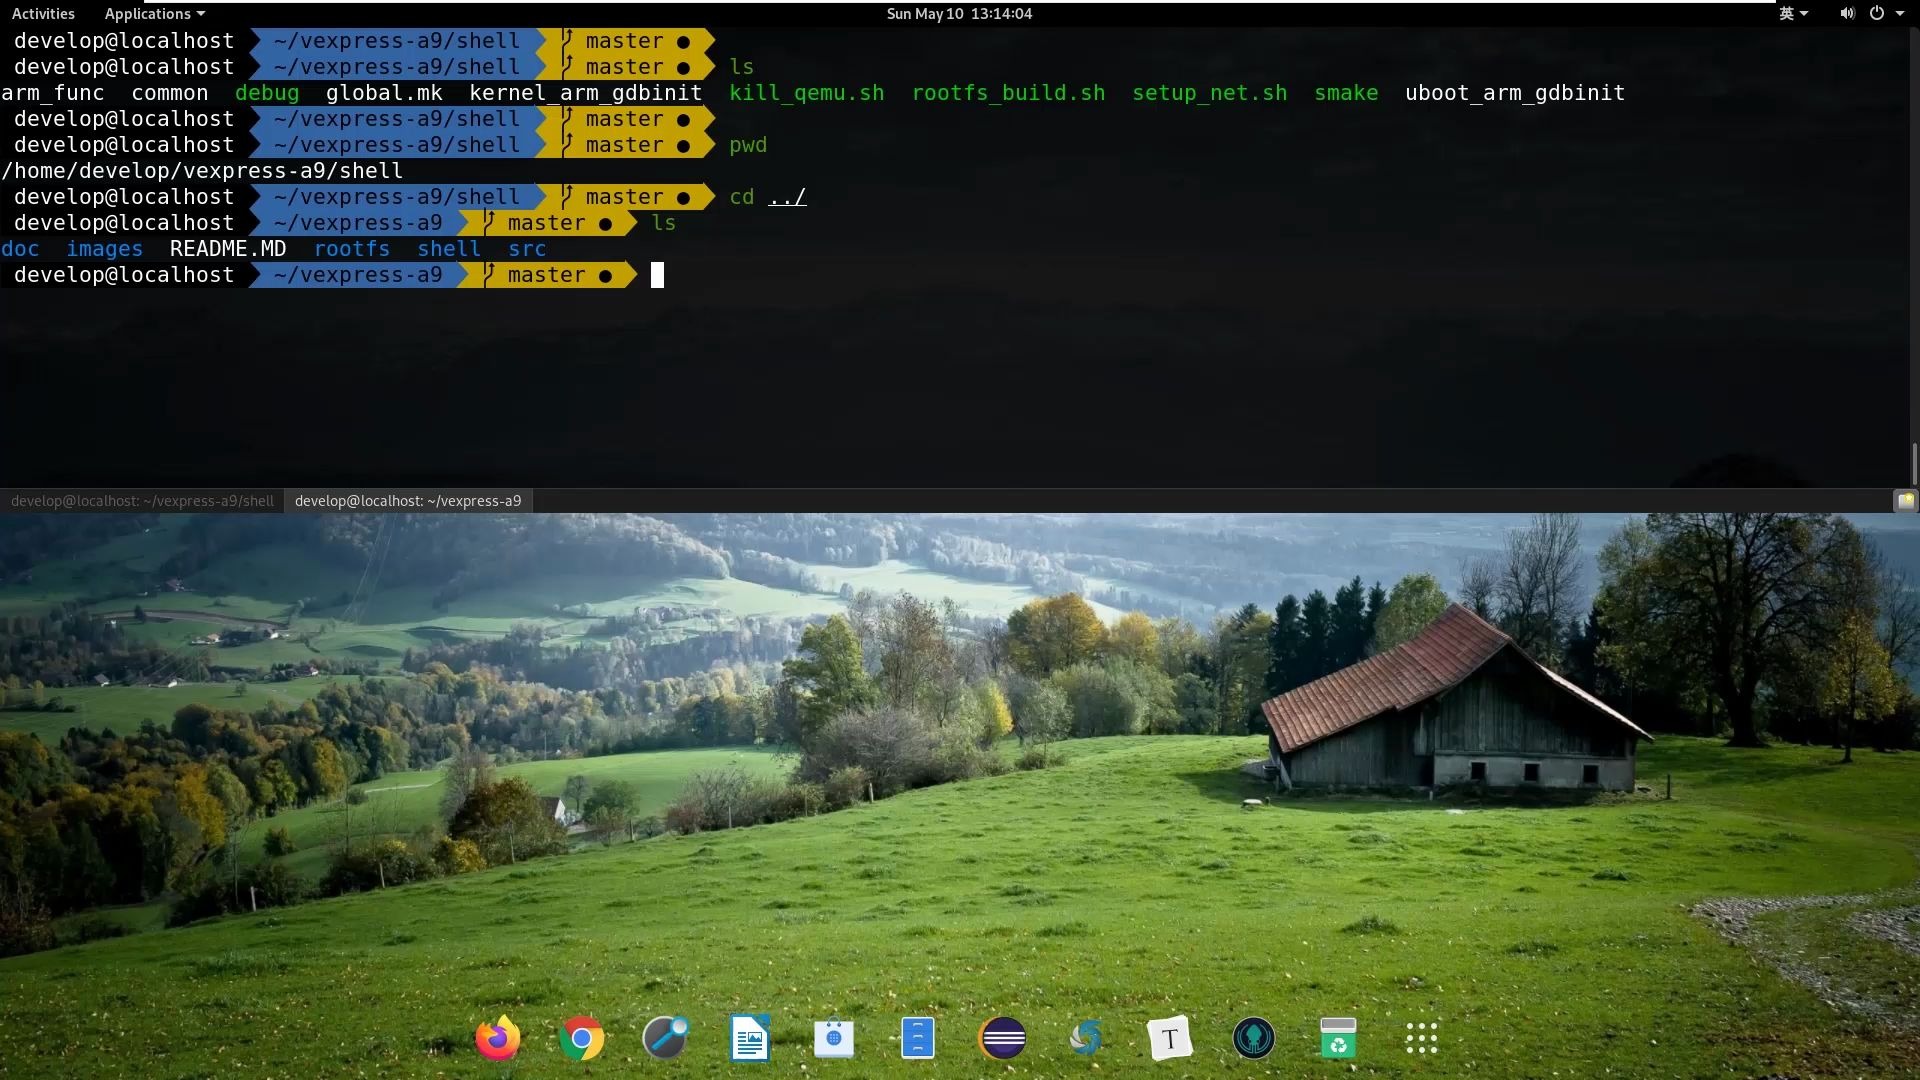Open Eclipse IDE from the dock
The image size is (1920, 1080).
pos(1003,1037)
